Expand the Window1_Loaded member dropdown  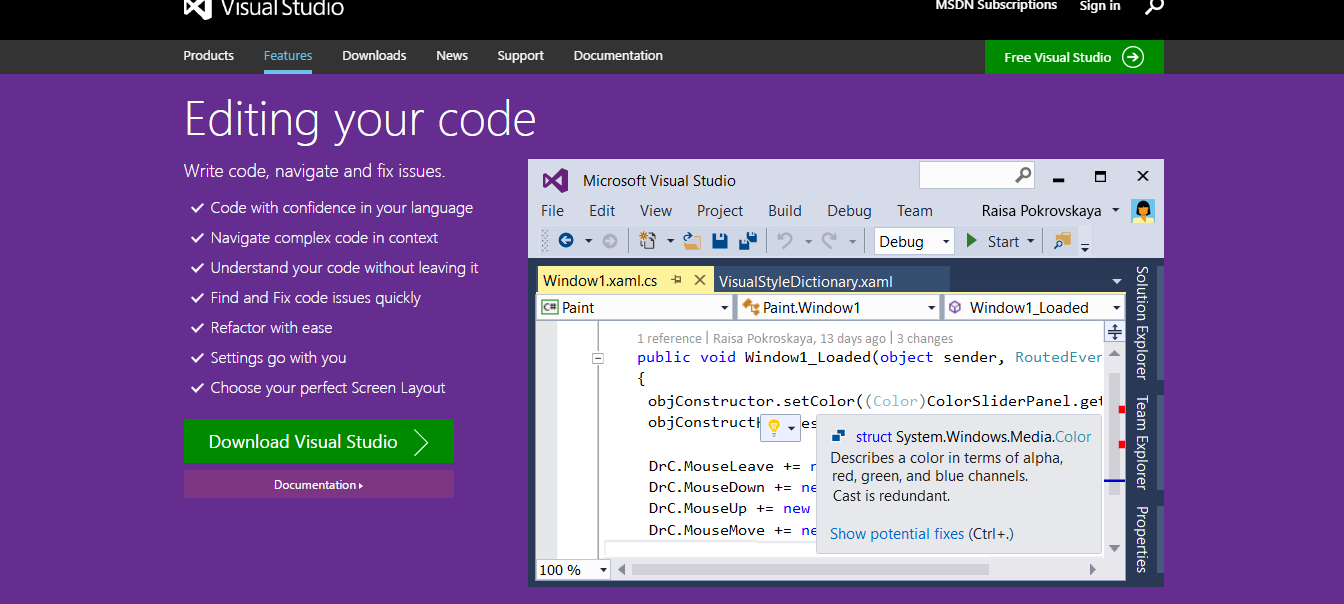1116,308
